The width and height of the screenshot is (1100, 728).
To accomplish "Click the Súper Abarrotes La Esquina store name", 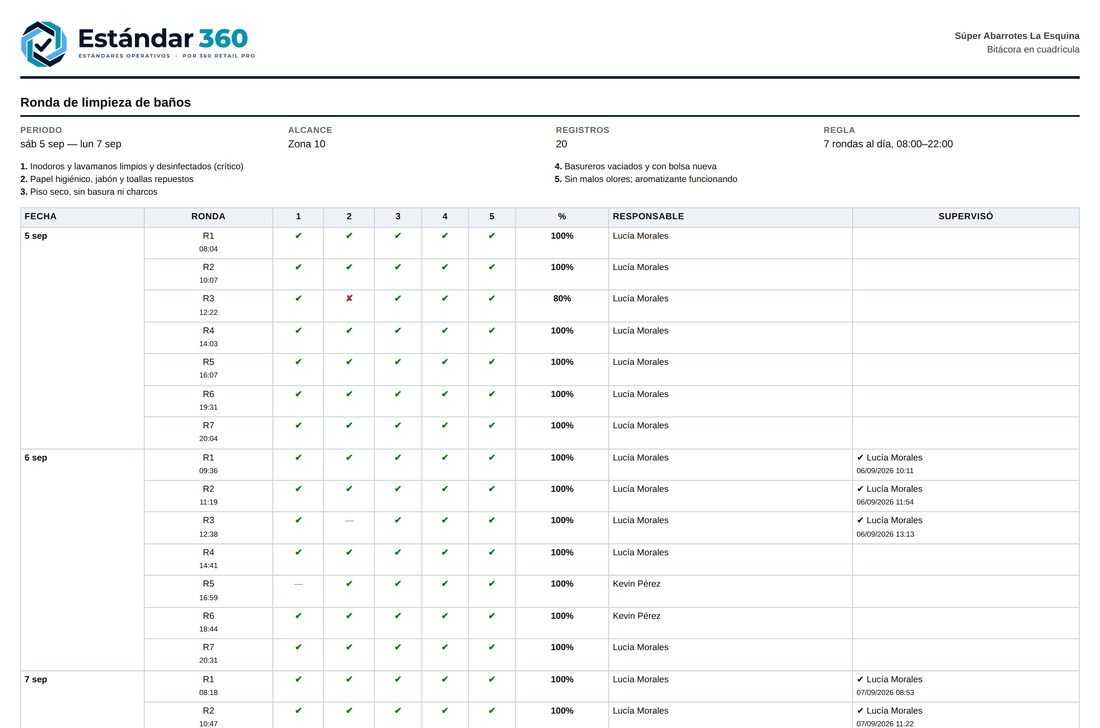I will point(1017,36).
